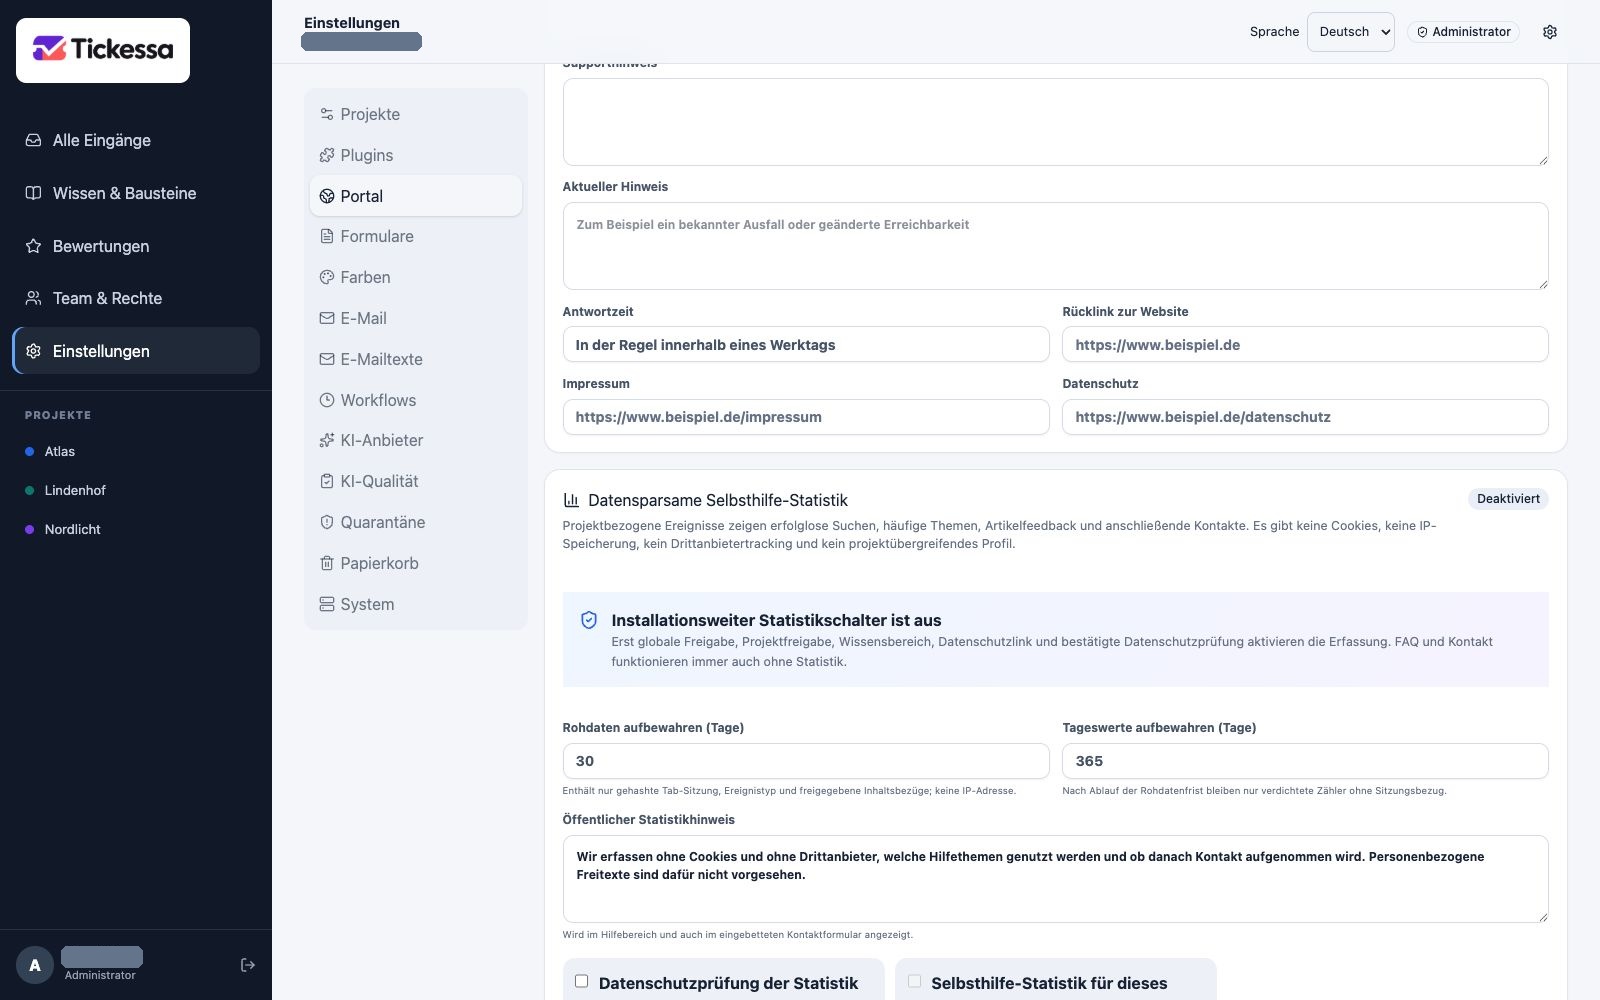Click the Impressum URL field
Viewport: 1600px width, 1000px height.
point(806,417)
